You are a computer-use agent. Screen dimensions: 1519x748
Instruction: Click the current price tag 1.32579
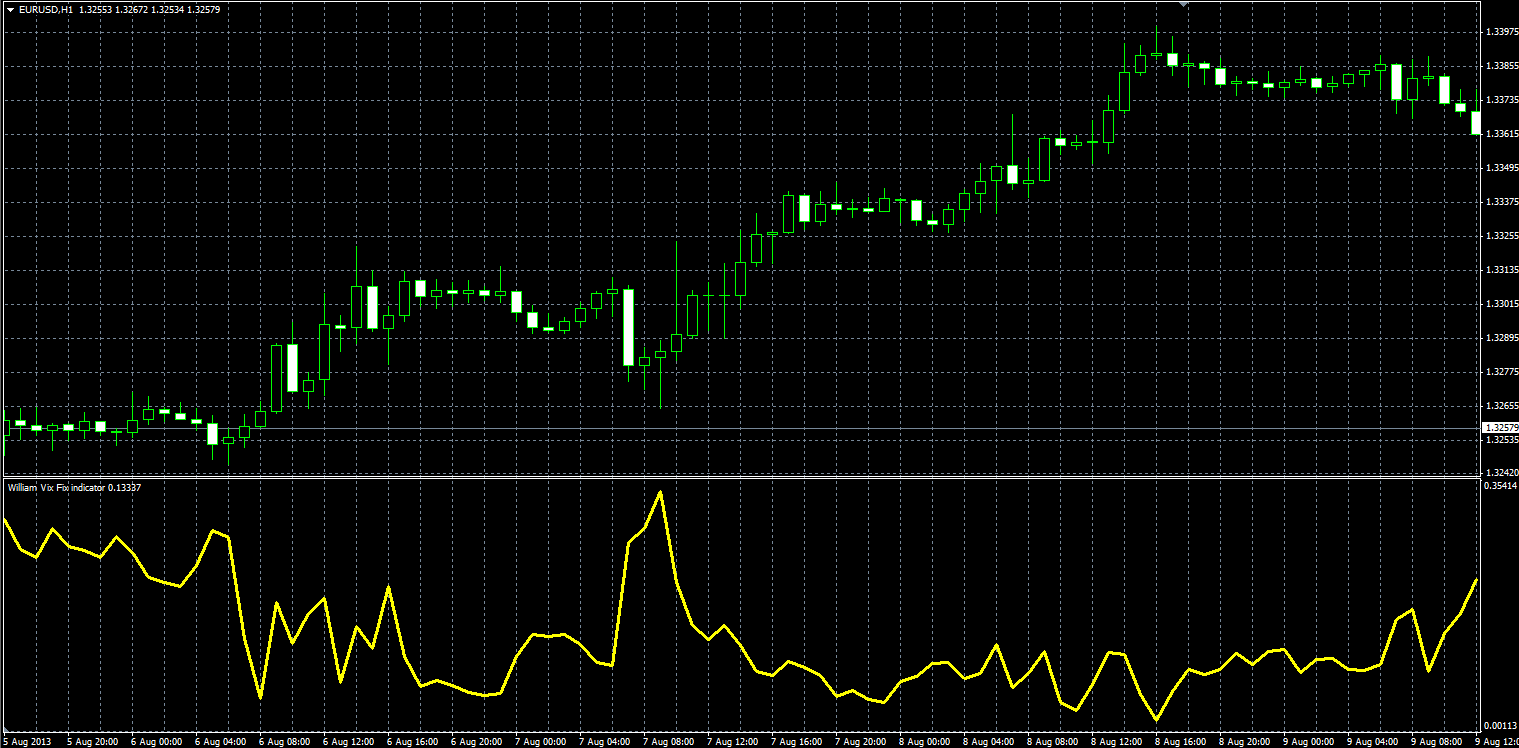[1499, 428]
